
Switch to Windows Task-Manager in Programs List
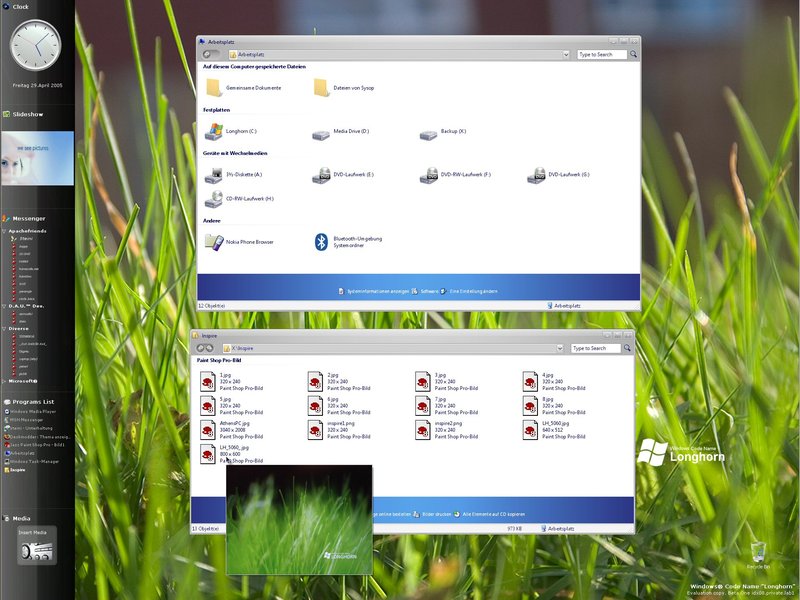[36, 461]
